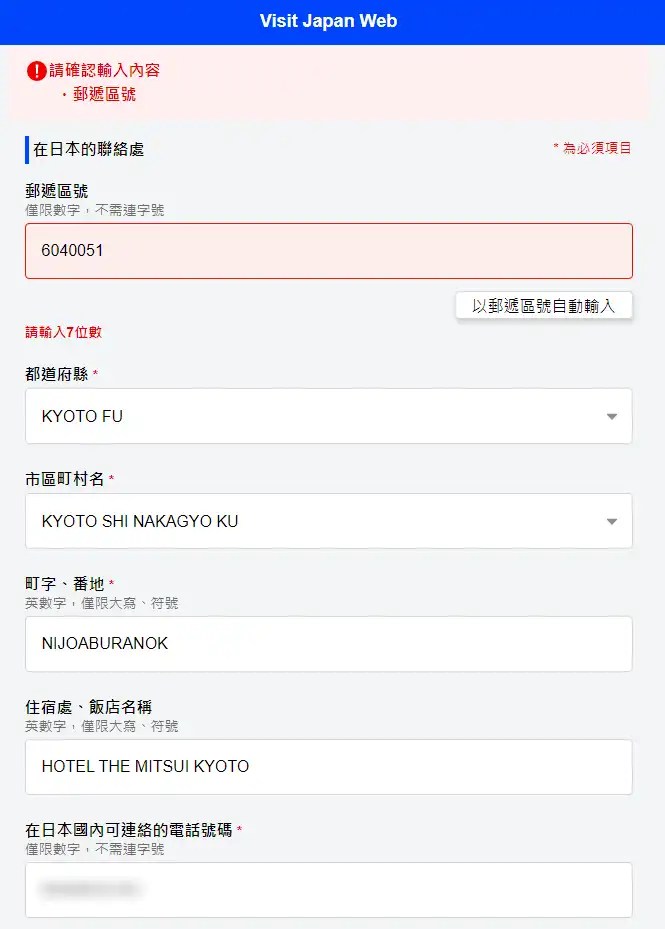This screenshot has height=929, width=665.
Task: Click the Visit Japan Web header title
Action: (328, 21)
